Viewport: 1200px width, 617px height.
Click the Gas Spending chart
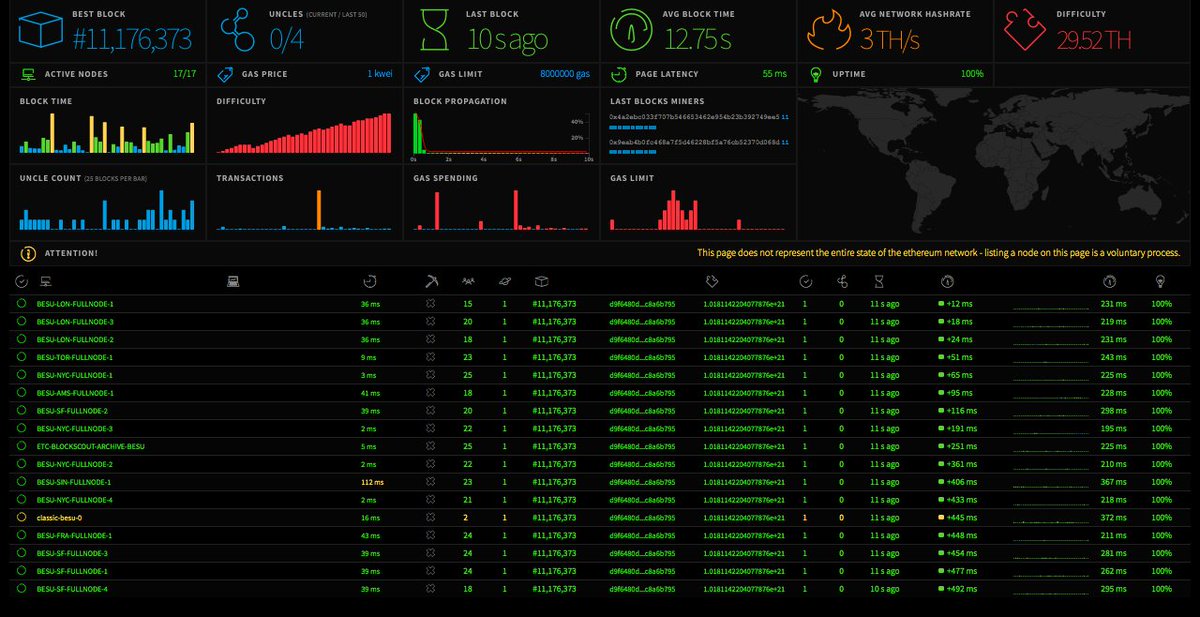click(x=501, y=210)
